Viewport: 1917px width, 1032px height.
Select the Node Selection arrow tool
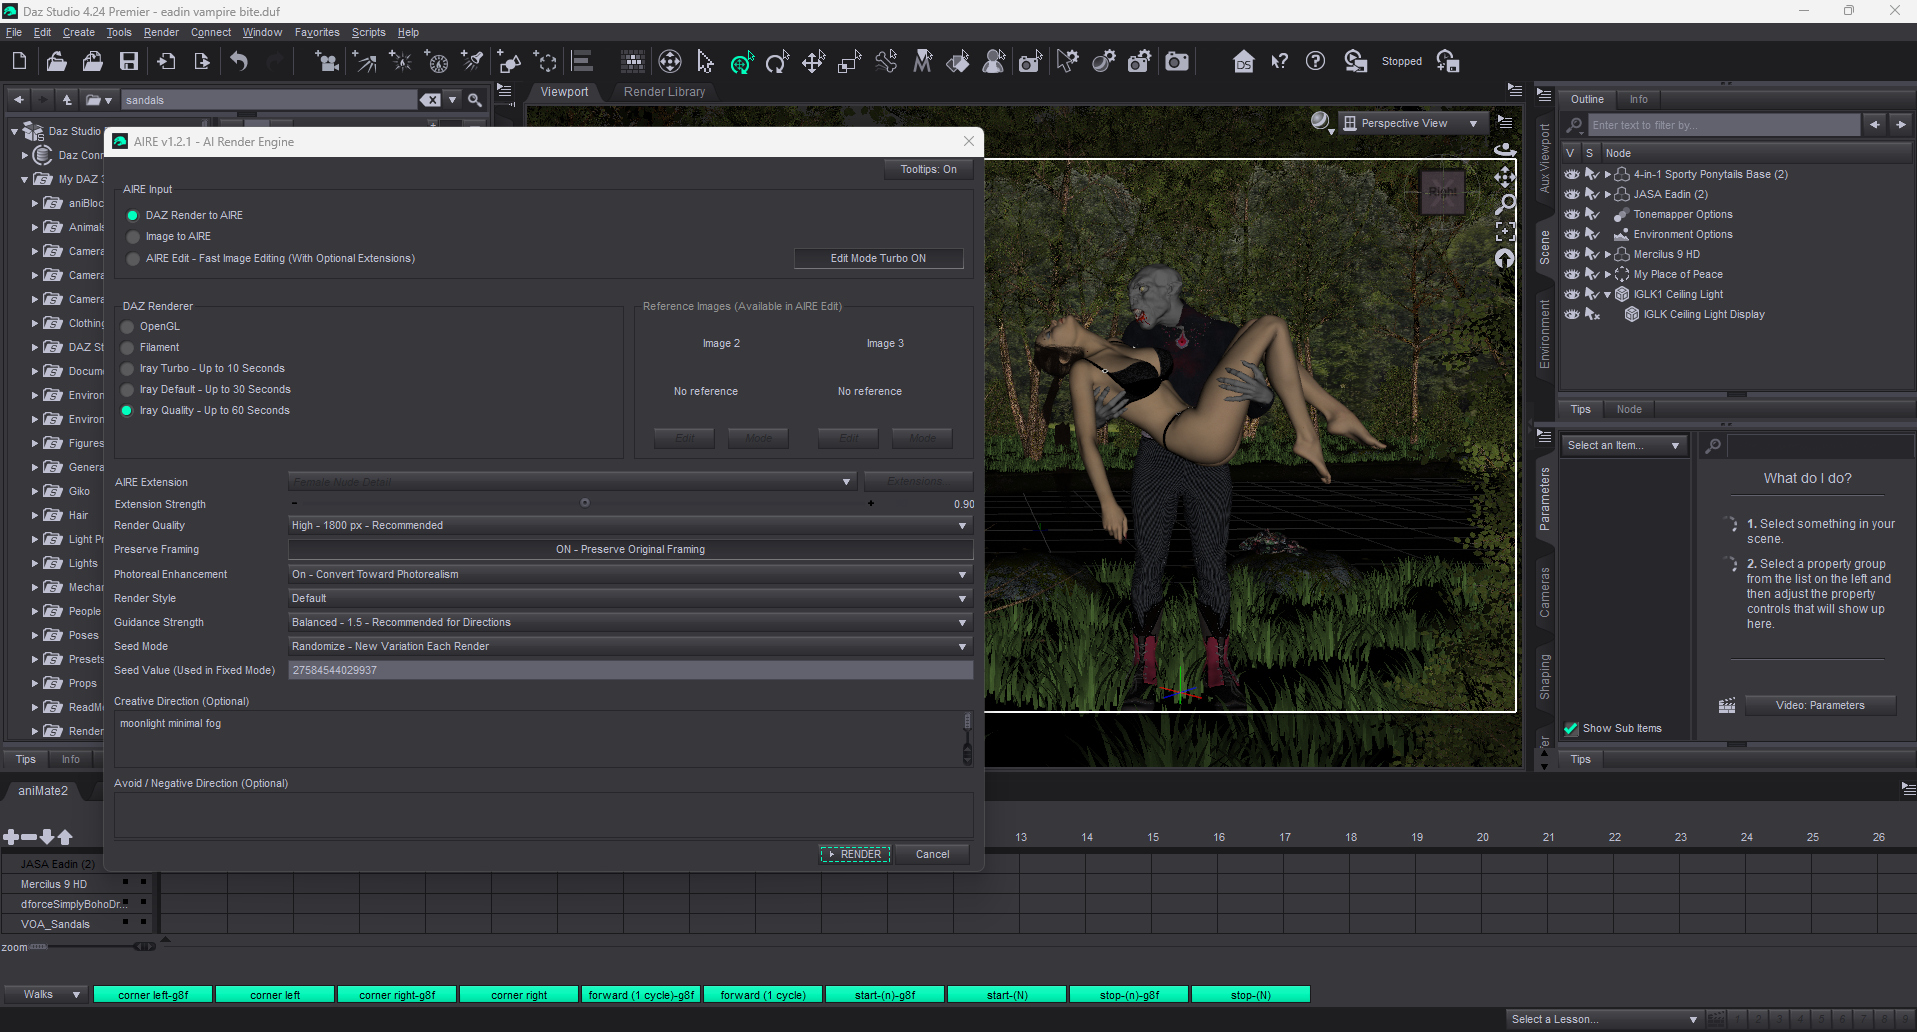pyautogui.click(x=705, y=62)
